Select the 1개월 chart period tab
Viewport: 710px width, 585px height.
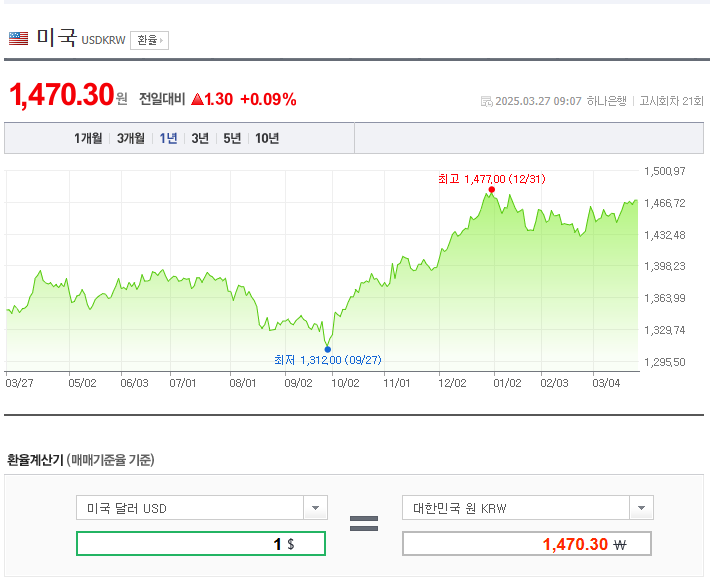click(x=88, y=138)
